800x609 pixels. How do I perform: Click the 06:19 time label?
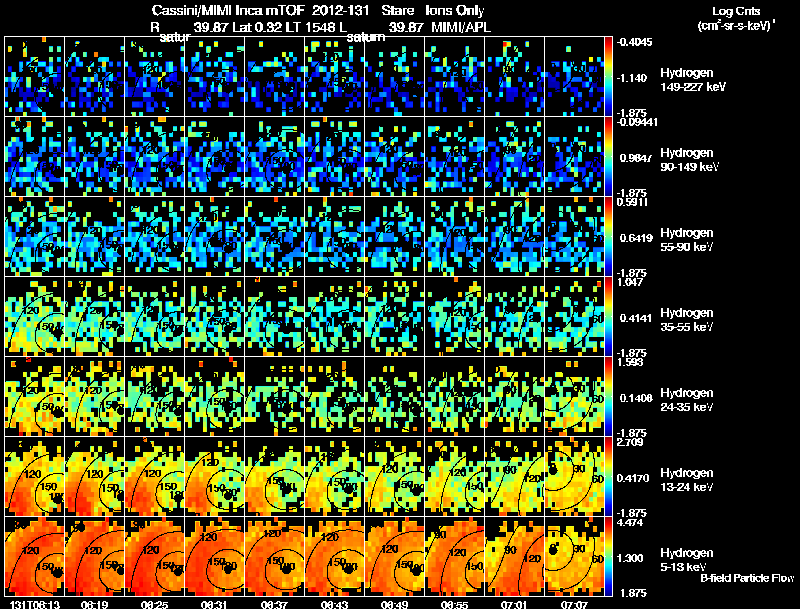(x=94, y=604)
